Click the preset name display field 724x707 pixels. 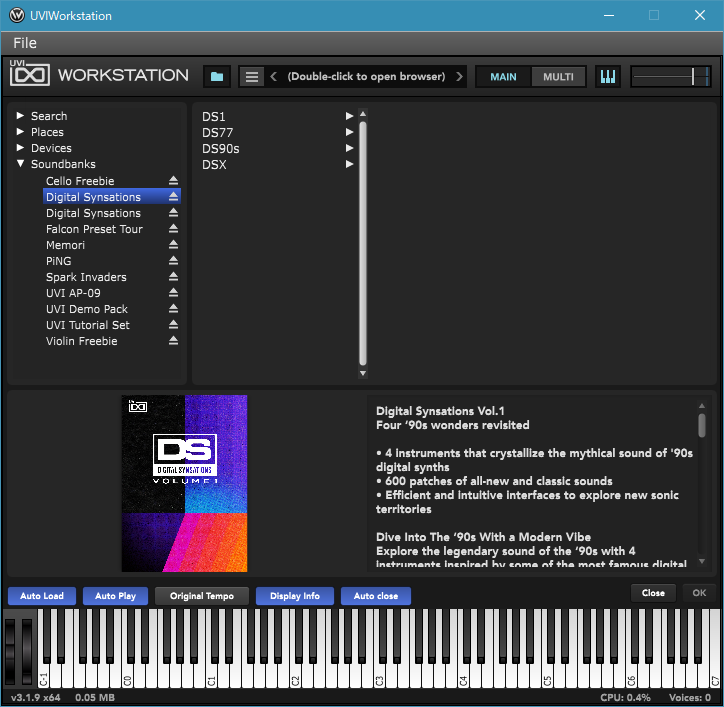tap(366, 77)
